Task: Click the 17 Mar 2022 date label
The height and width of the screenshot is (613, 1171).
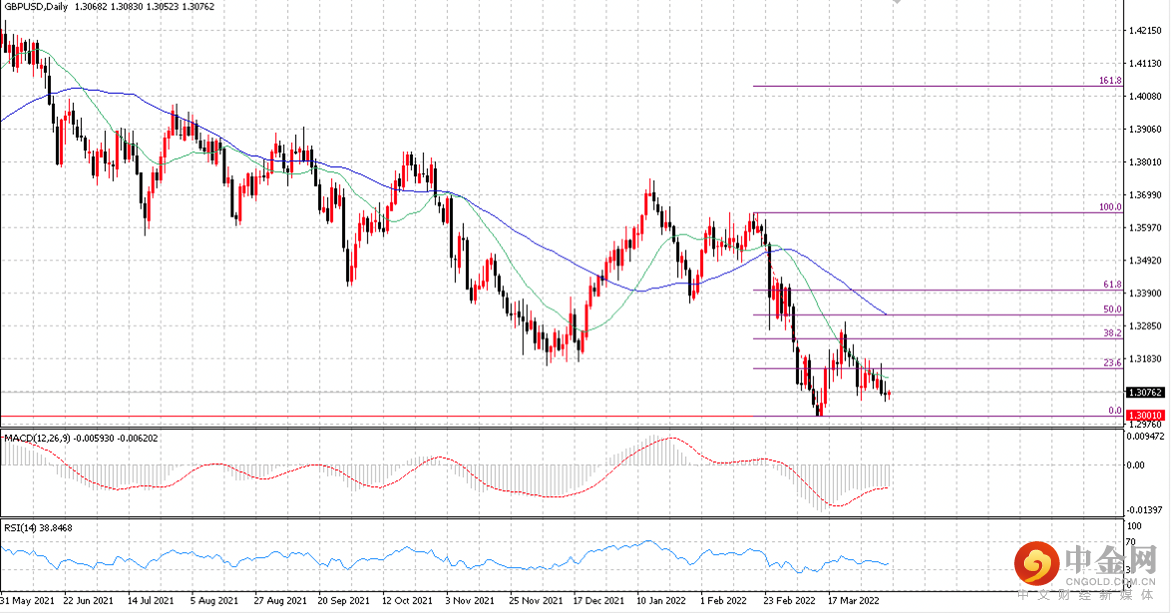Action: point(854,602)
